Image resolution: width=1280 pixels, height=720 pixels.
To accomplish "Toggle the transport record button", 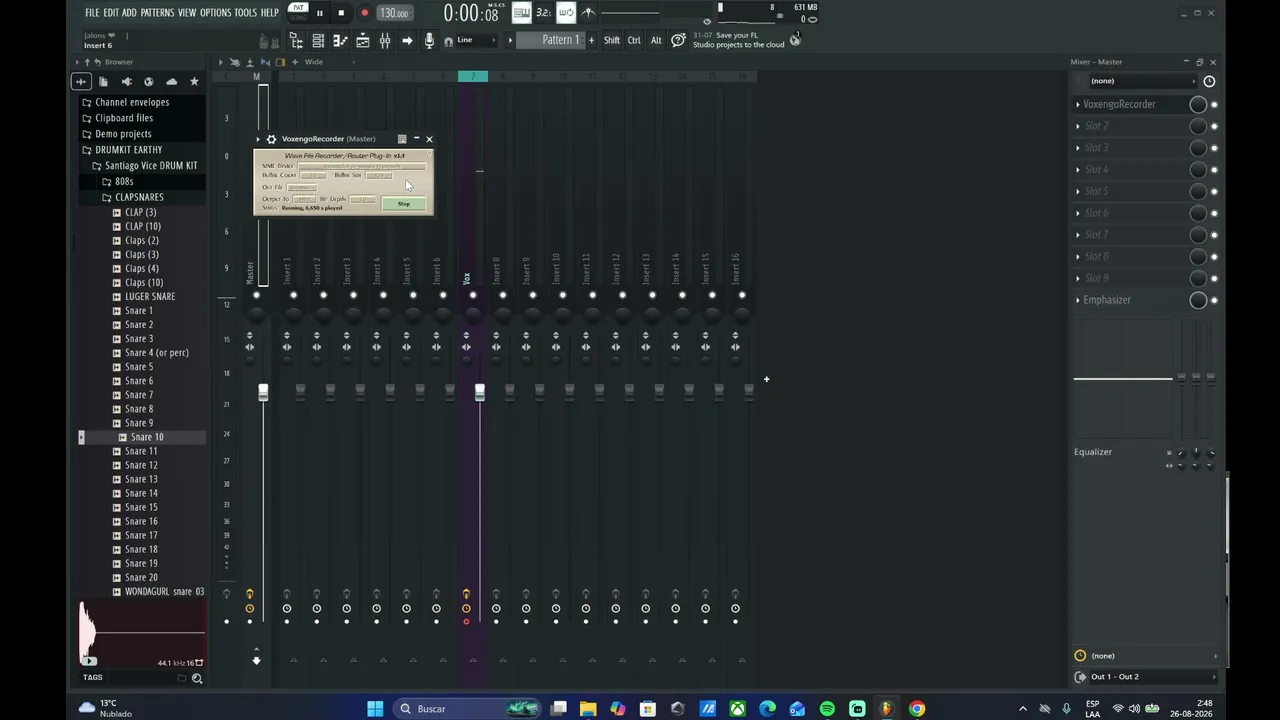I will pos(364,13).
